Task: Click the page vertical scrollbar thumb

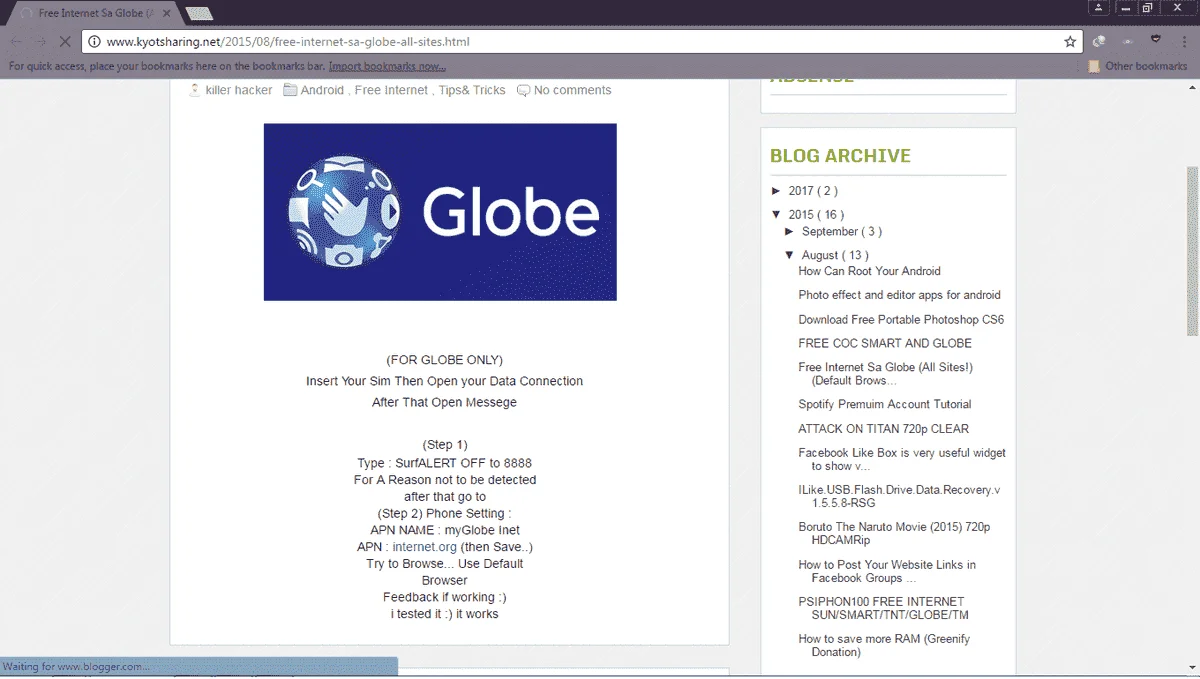Action: pos(1192,250)
